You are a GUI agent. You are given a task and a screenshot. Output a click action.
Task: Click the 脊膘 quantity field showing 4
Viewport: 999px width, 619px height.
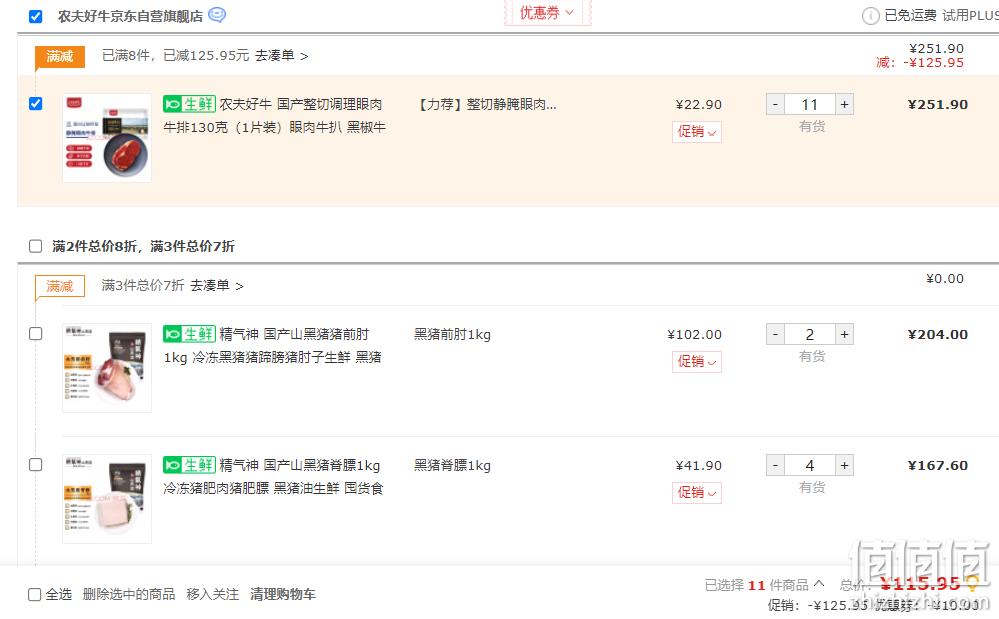point(810,466)
